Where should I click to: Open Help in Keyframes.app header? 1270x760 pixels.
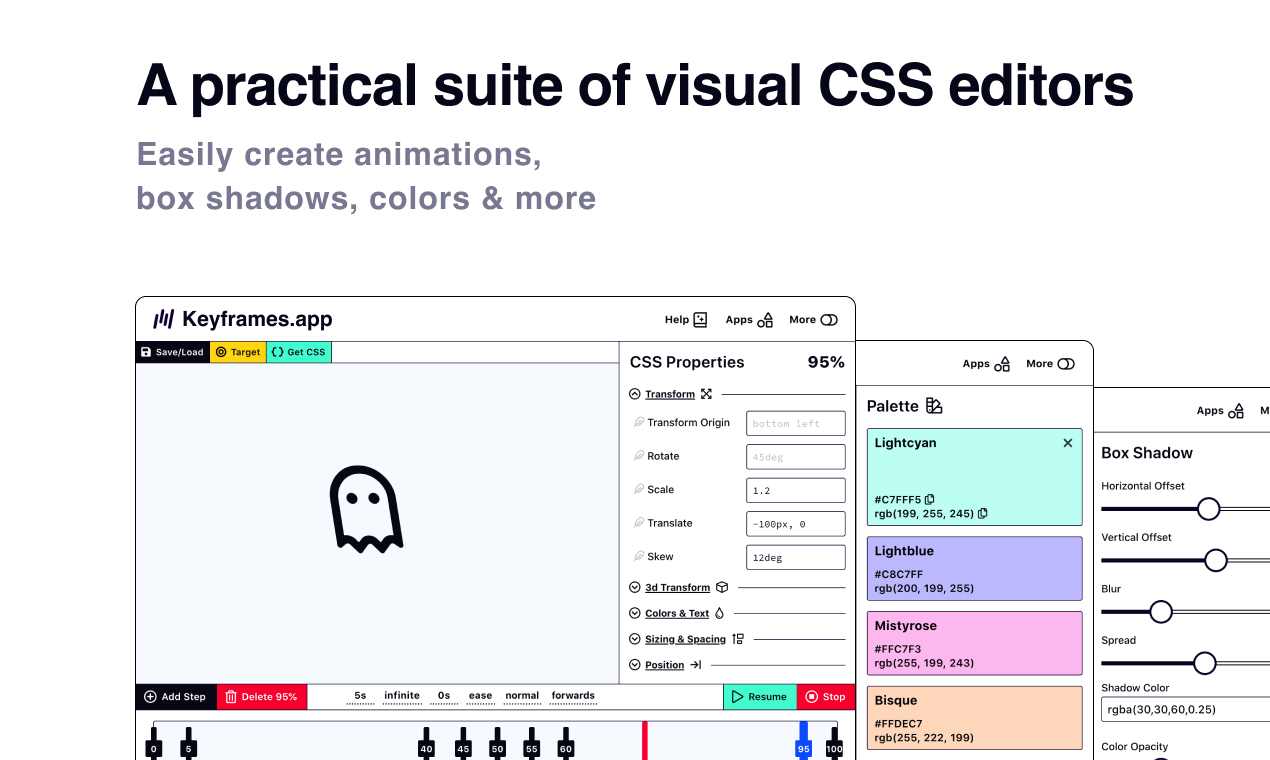[686, 320]
